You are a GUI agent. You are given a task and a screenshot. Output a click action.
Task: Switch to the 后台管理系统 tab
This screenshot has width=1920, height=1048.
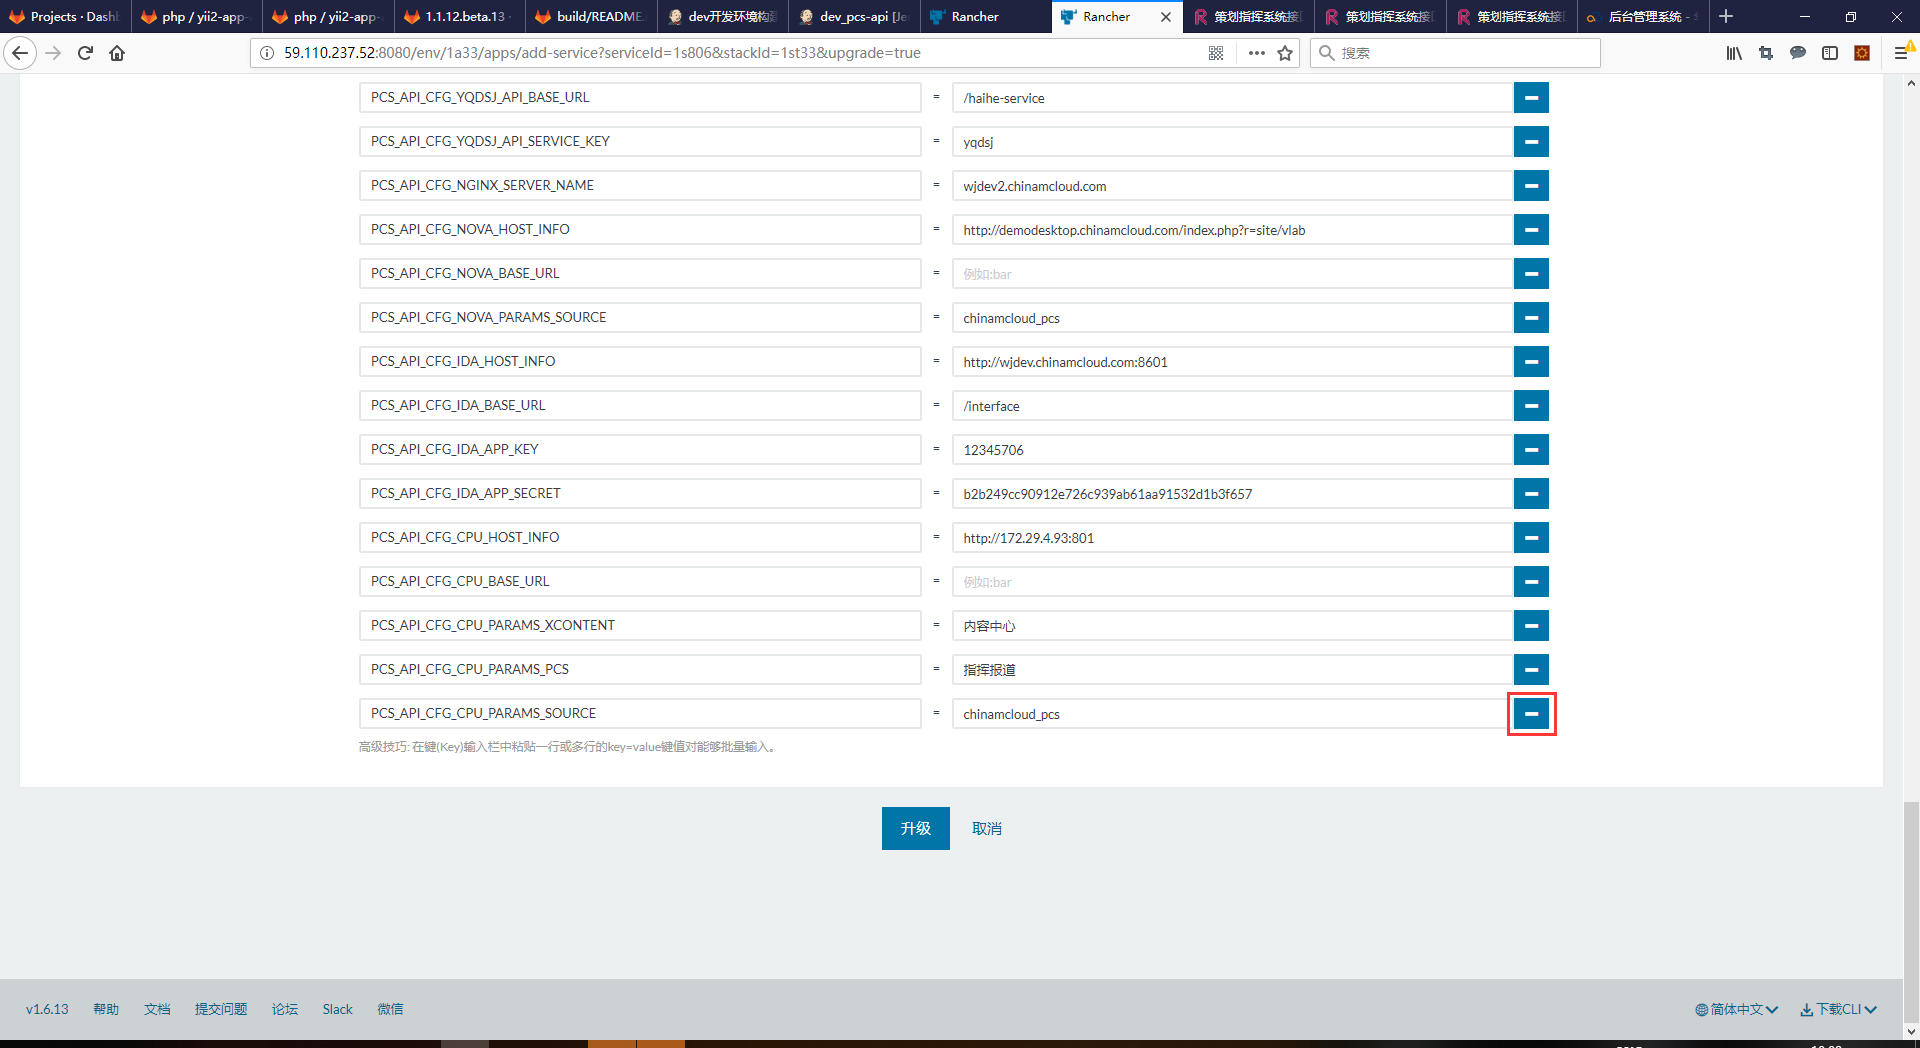1644,17
